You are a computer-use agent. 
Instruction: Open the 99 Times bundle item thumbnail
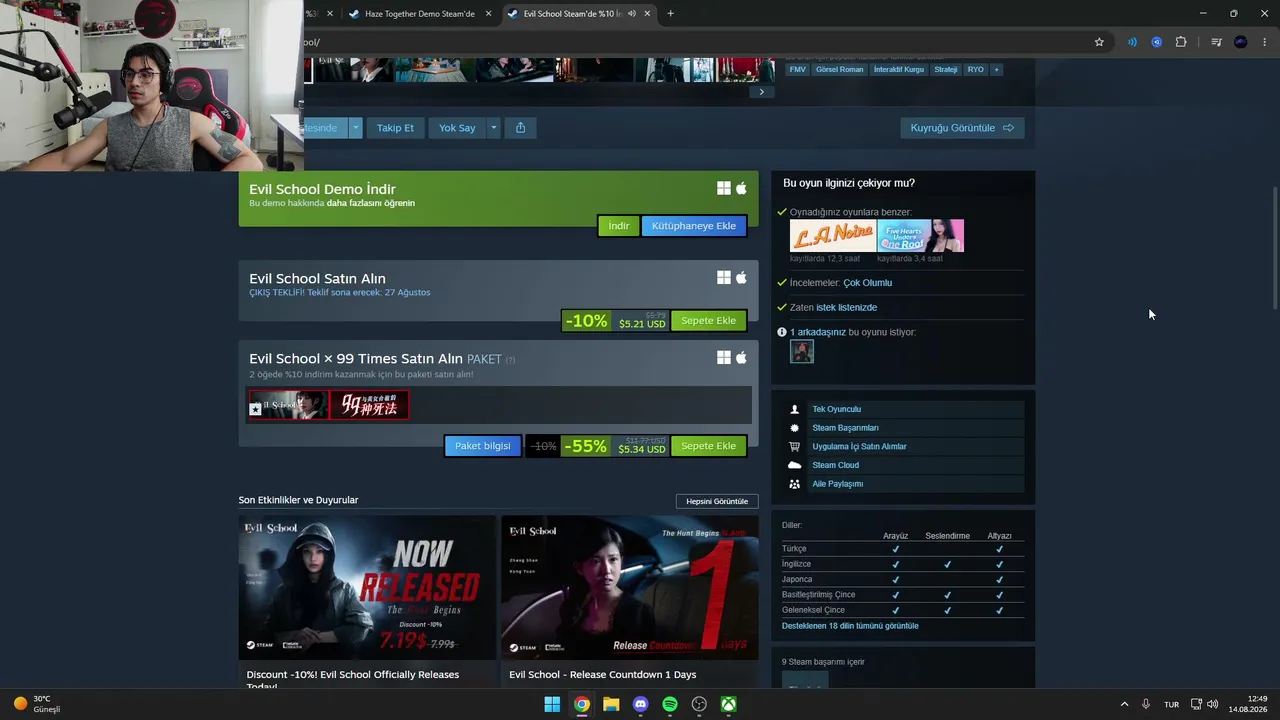[369, 405]
